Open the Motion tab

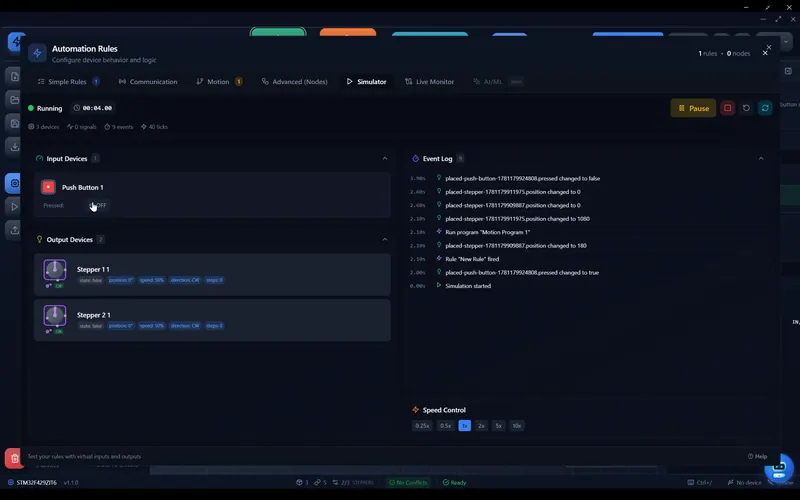coord(219,82)
